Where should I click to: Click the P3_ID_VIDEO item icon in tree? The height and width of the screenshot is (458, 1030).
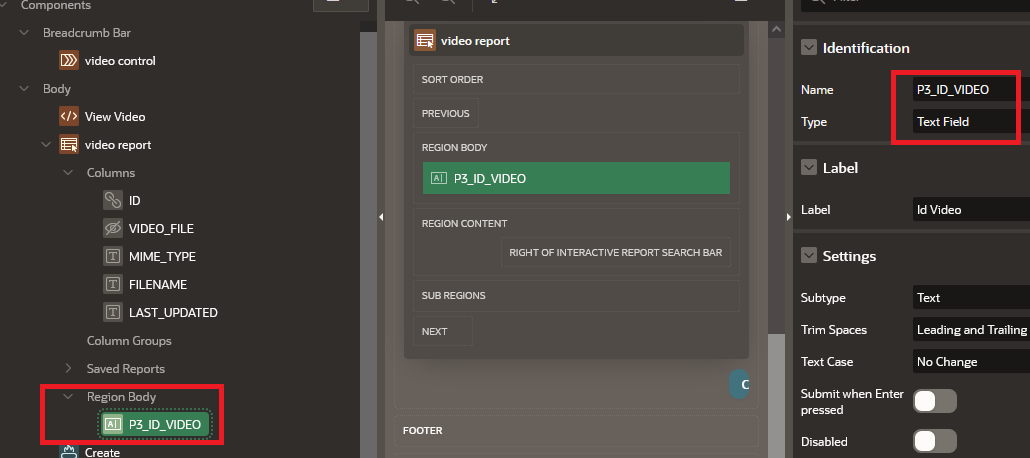click(x=113, y=424)
